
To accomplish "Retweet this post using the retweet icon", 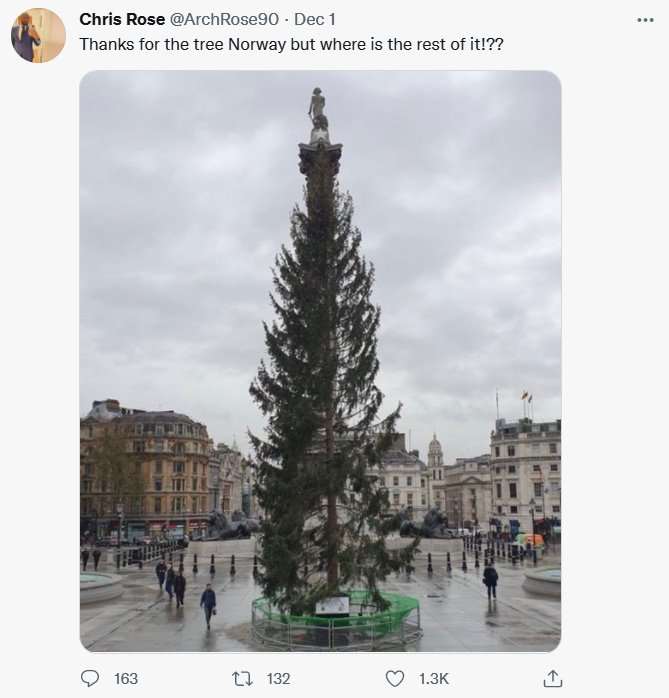I will point(242,678).
